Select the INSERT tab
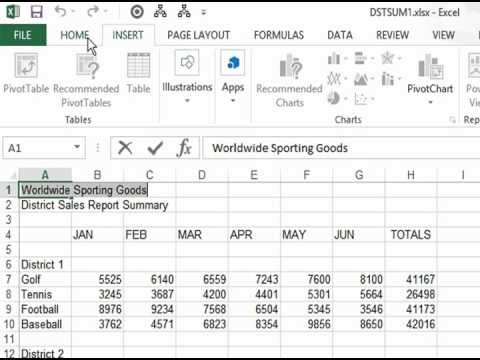The width and height of the screenshot is (480, 360). tap(128, 35)
